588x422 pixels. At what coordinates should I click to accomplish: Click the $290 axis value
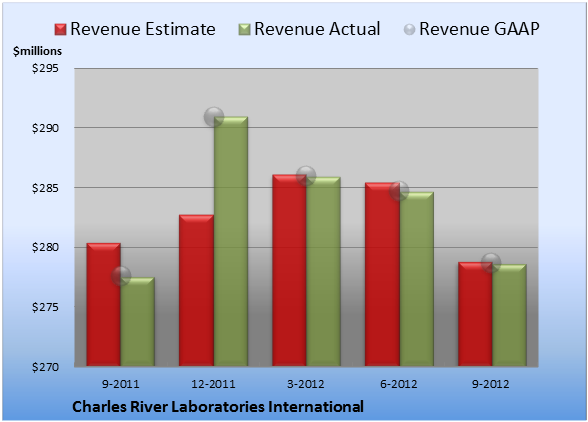[x=45, y=128]
